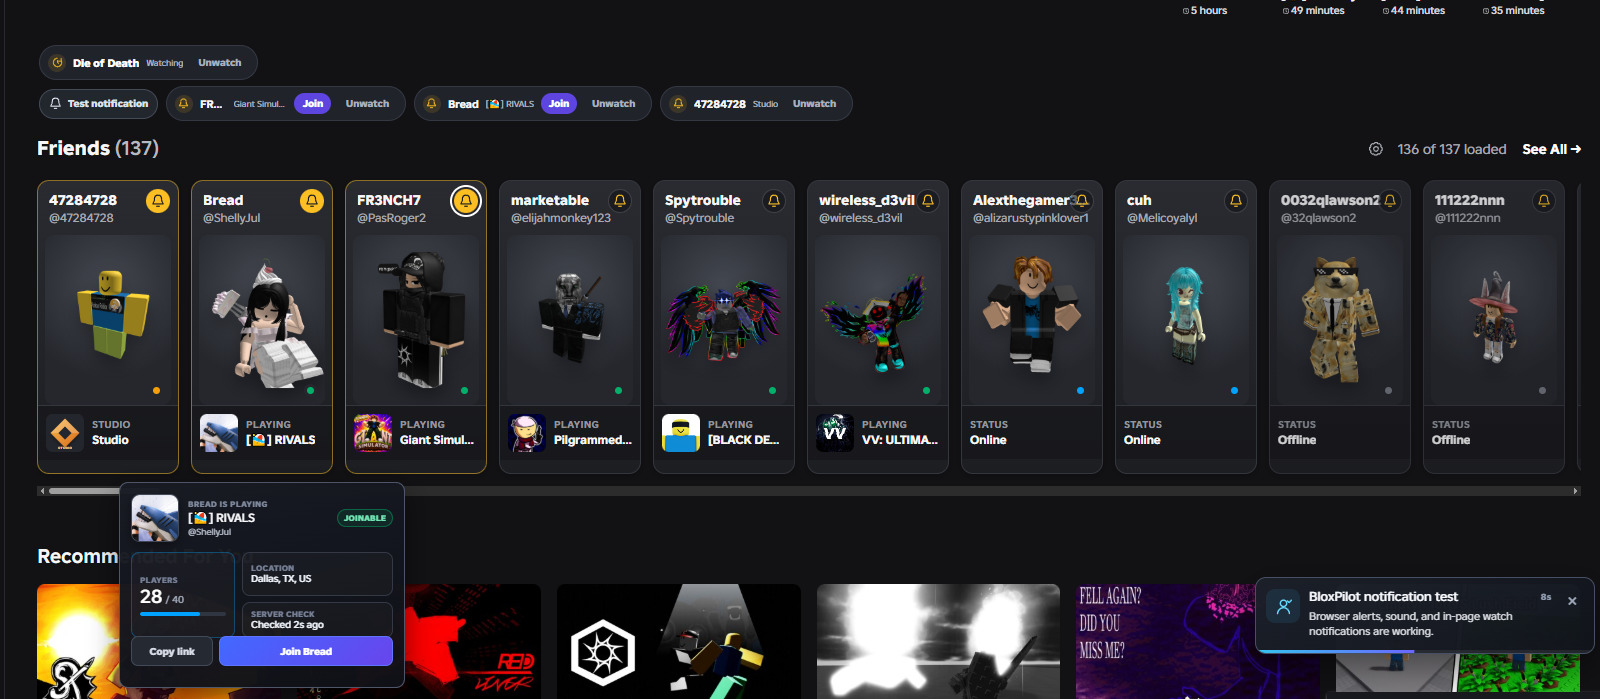Click Giant Simulator game icon on FR3NCH7 card
This screenshot has height=699, width=1600.
pyautogui.click(x=373, y=433)
